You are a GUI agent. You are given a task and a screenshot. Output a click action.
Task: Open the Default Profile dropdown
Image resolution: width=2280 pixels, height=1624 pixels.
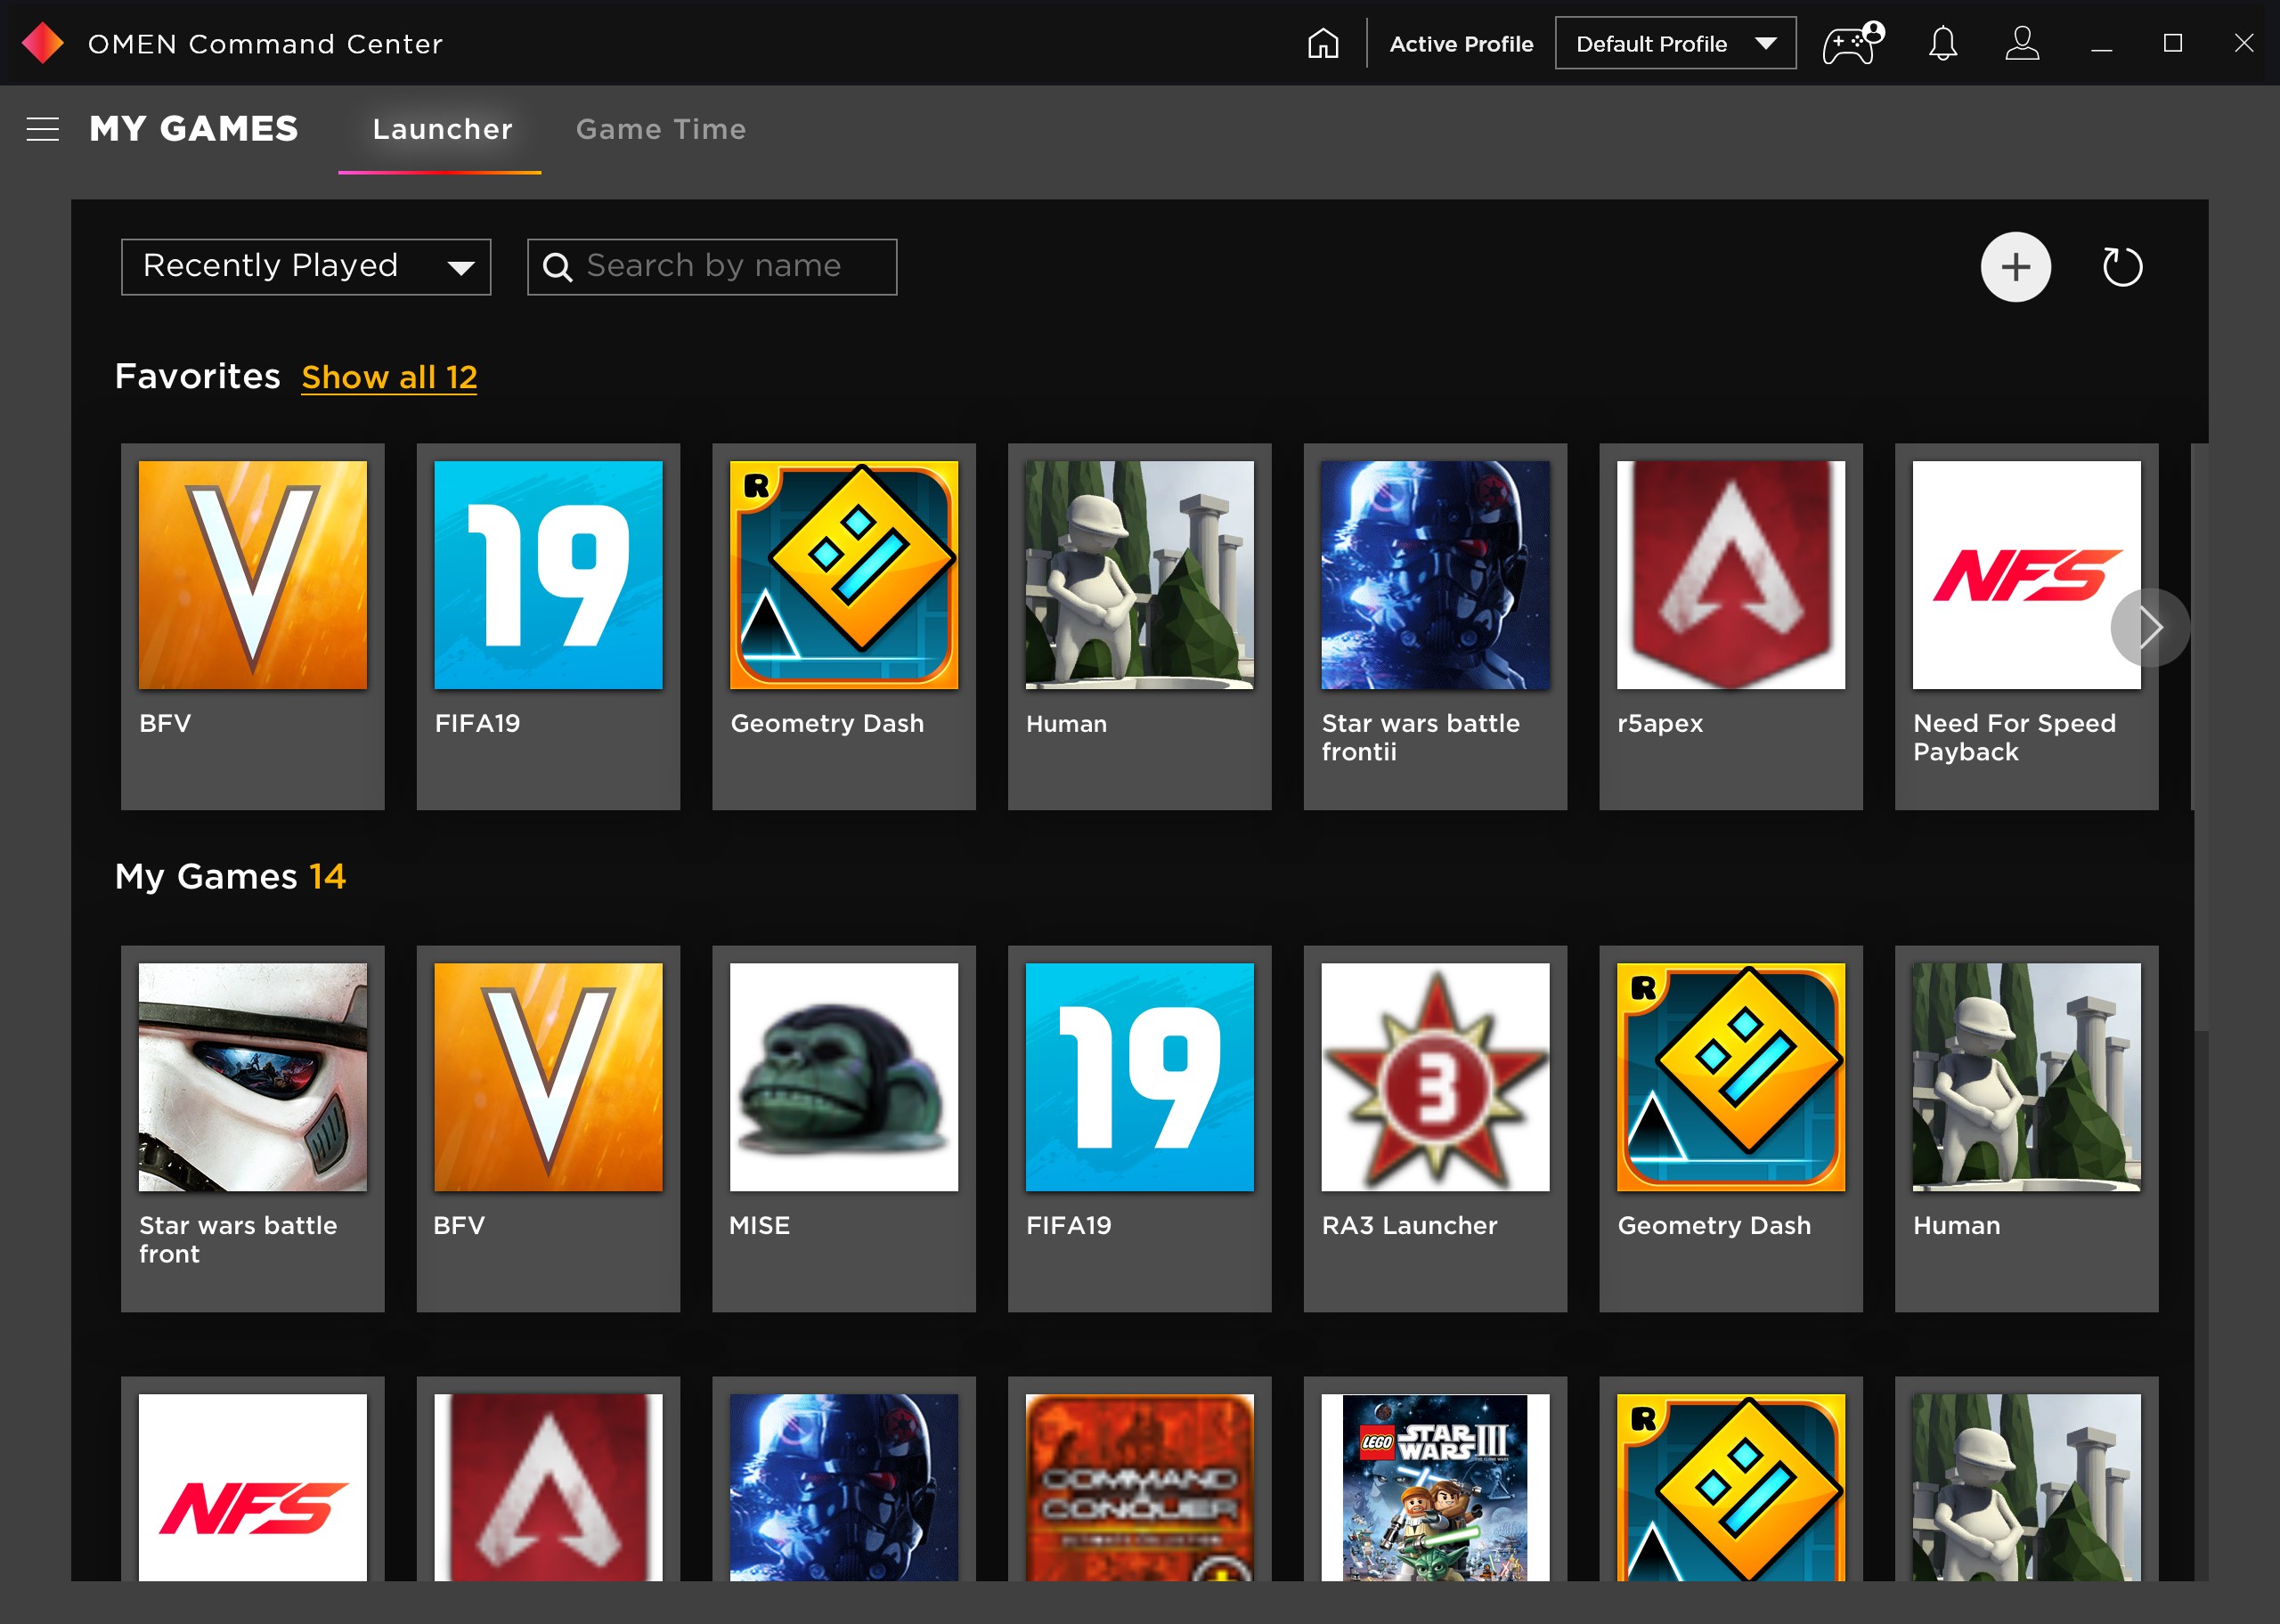[1675, 44]
